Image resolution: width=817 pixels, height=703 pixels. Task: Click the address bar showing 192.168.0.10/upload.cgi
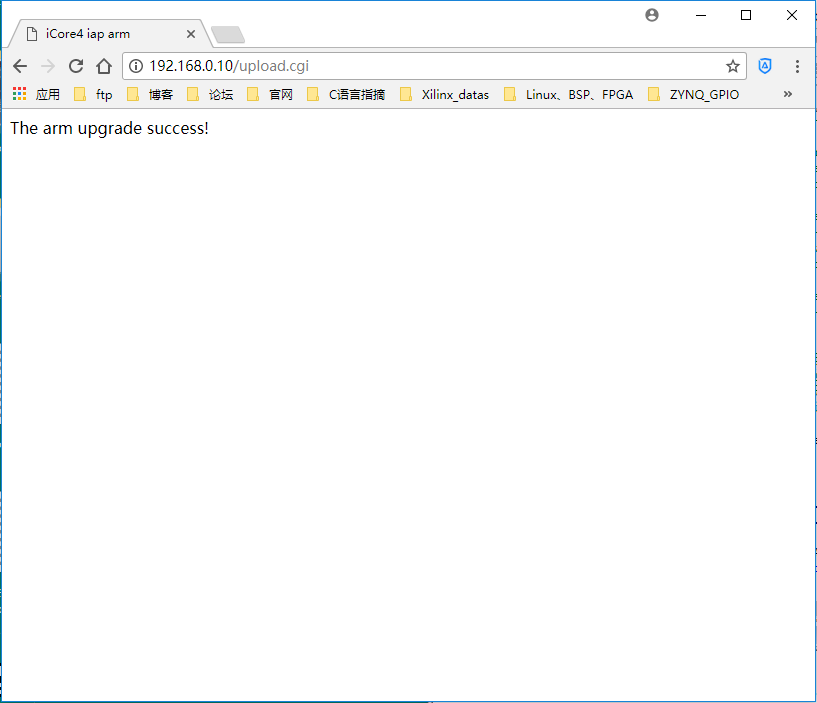point(430,66)
